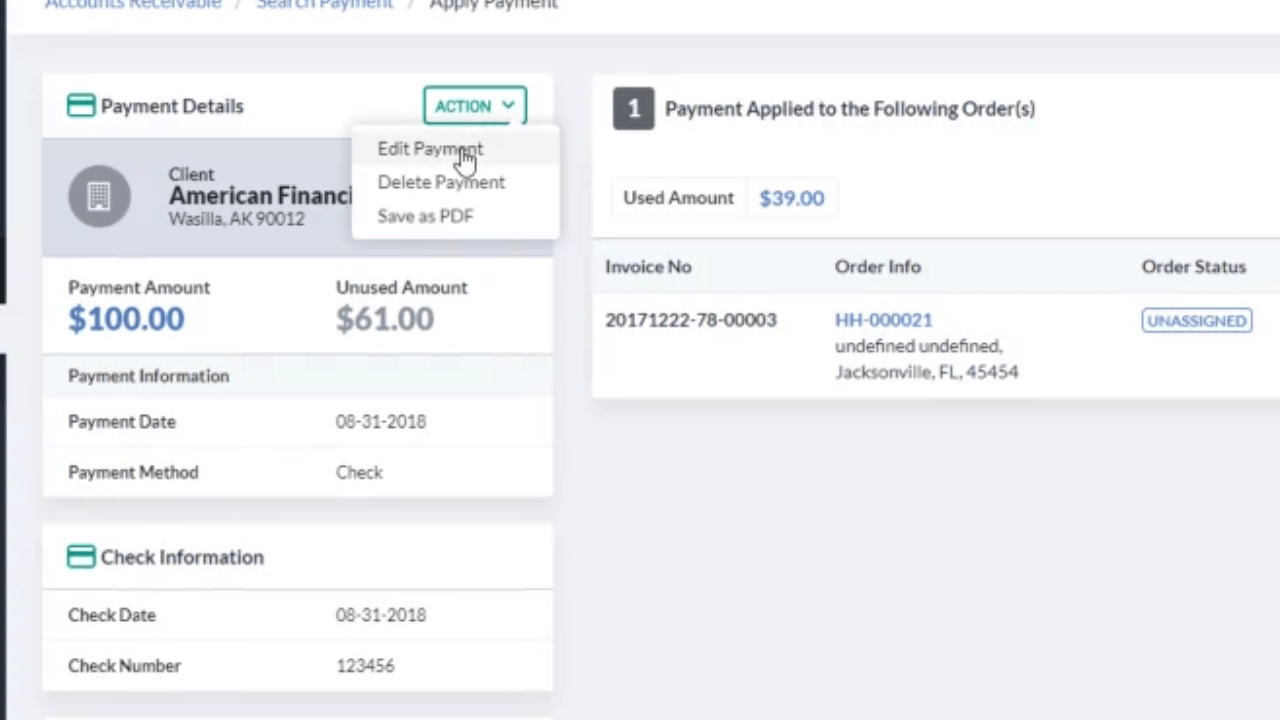Choose Delete Payment from Action menu
The image size is (1280, 720).
pos(441,181)
